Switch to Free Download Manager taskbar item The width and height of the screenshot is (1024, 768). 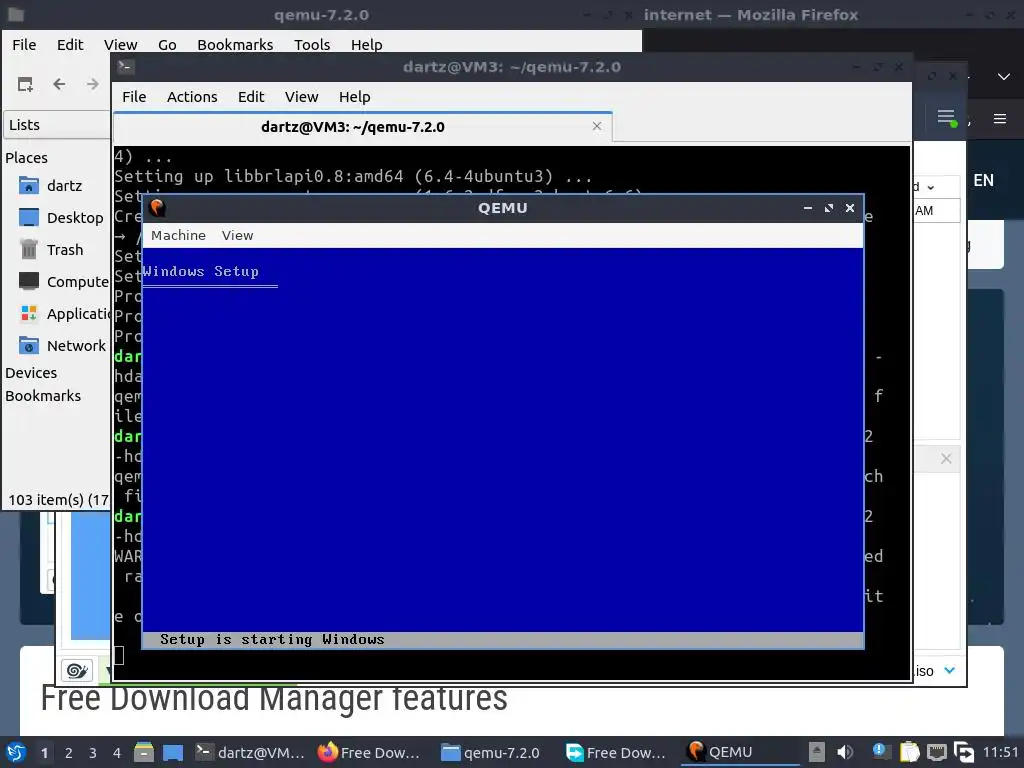pos(616,752)
